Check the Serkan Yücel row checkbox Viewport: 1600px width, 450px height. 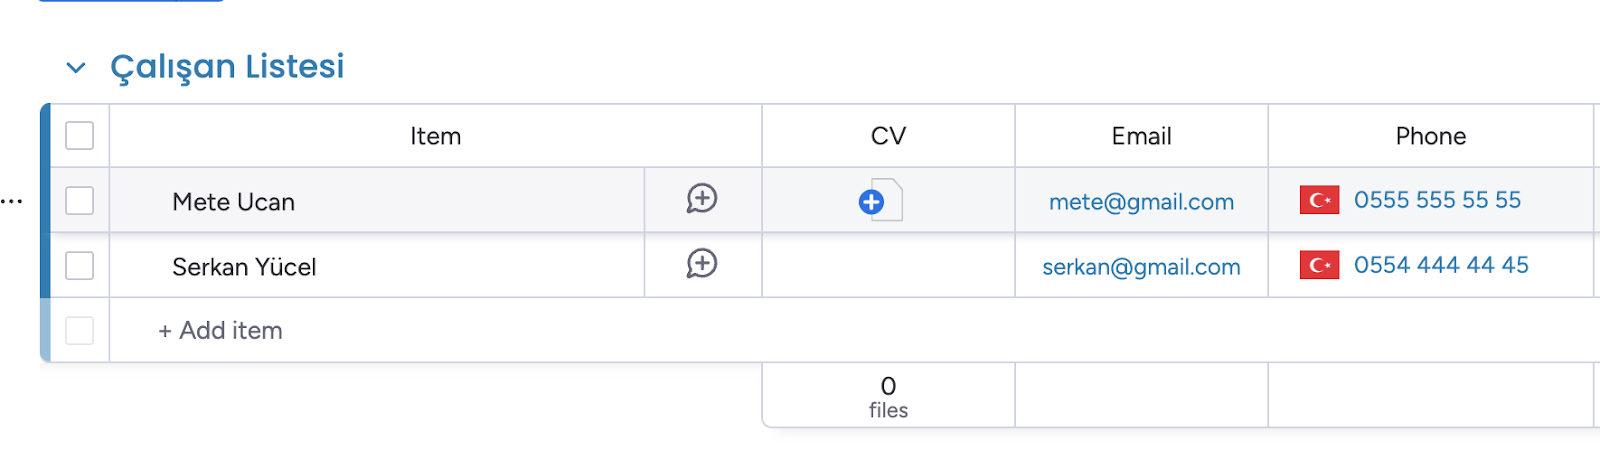[x=79, y=265]
